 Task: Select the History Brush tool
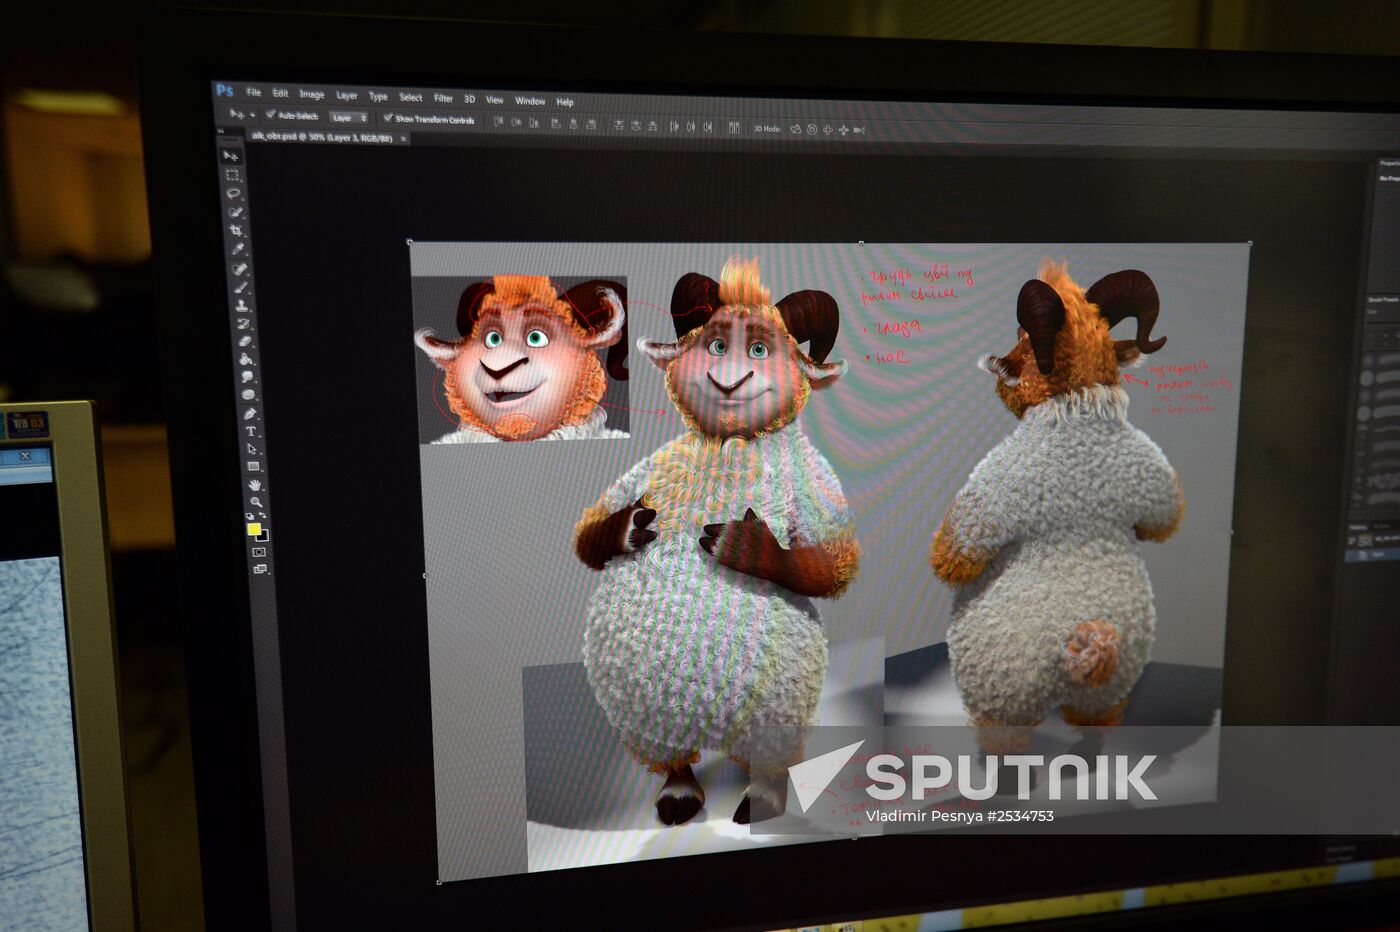pyautogui.click(x=243, y=323)
